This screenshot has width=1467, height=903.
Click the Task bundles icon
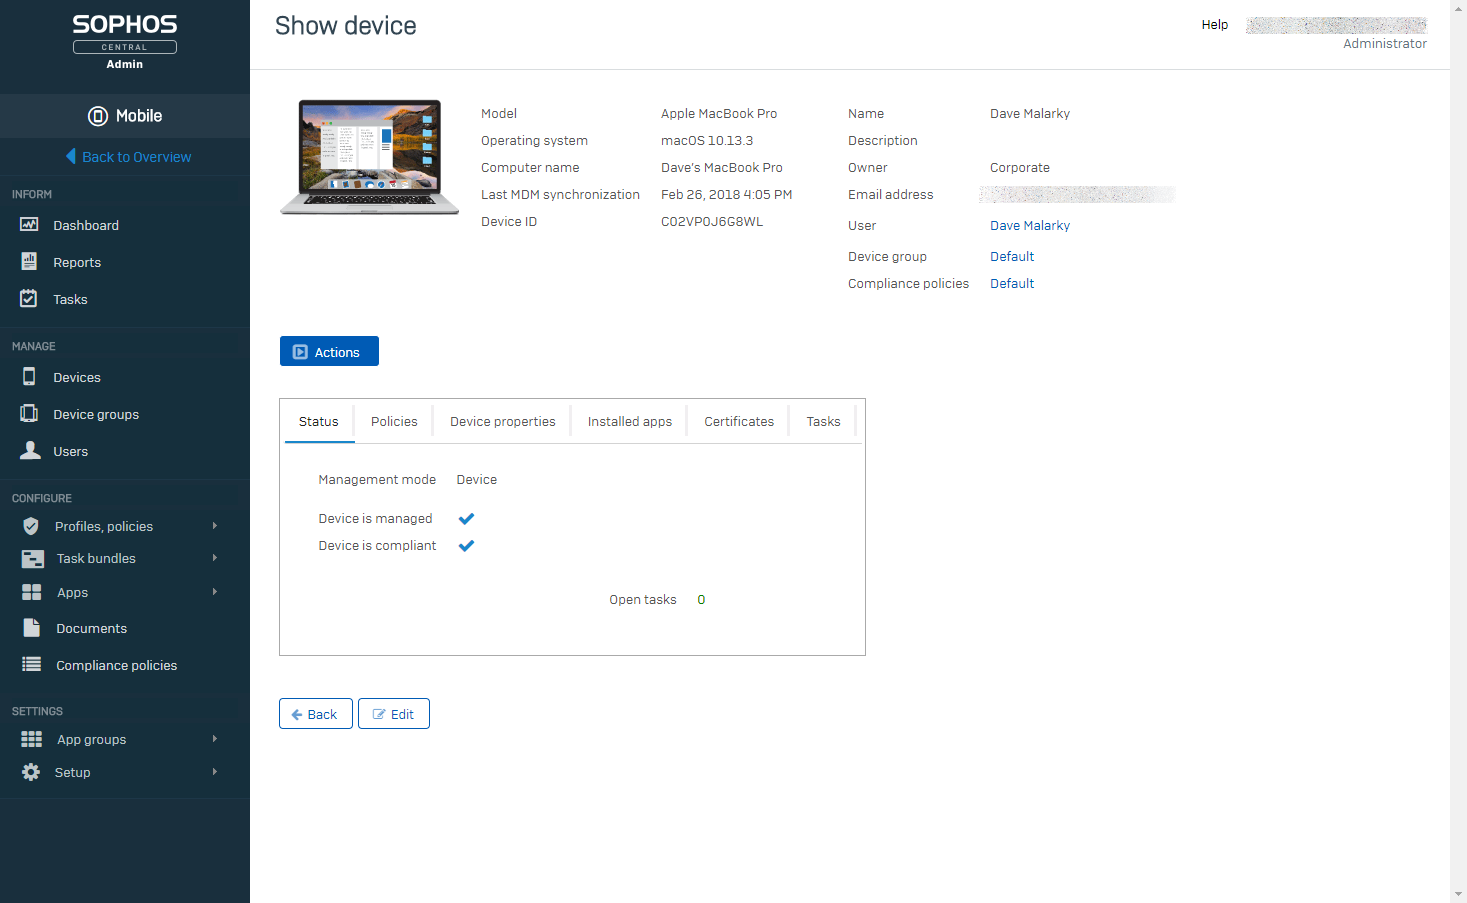click(32, 559)
